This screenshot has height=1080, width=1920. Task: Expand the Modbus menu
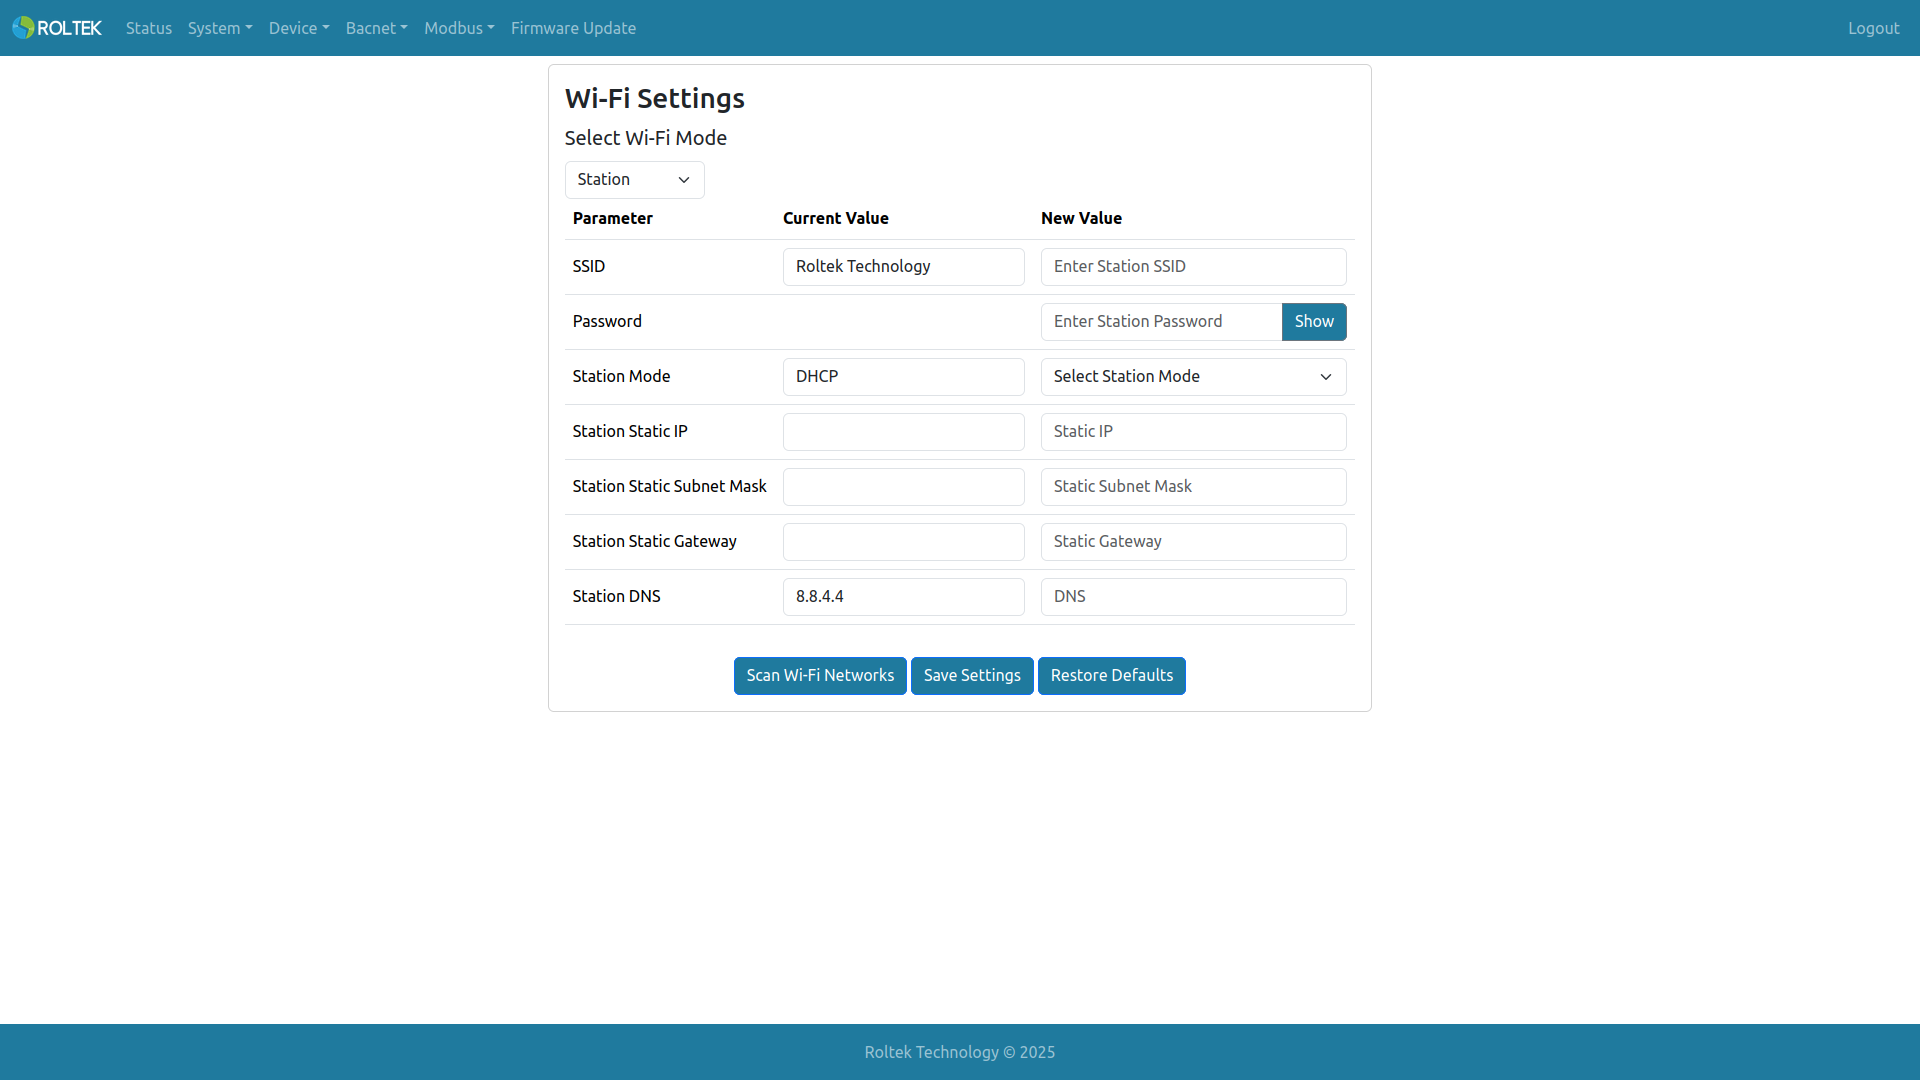tap(459, 28)
